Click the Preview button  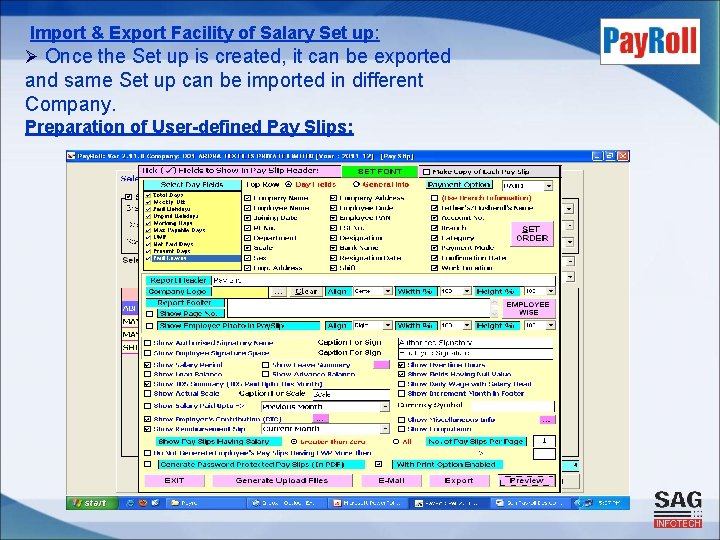coord(527,481)
